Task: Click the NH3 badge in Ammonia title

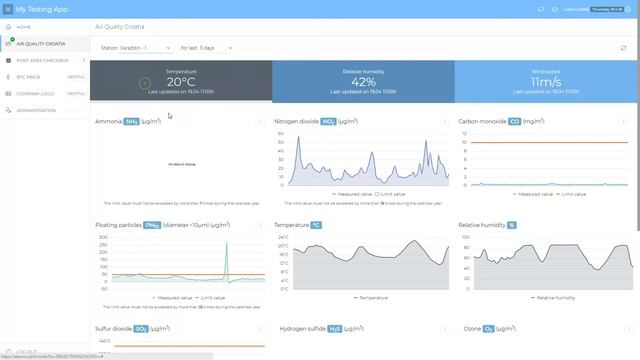Action: 131,122
